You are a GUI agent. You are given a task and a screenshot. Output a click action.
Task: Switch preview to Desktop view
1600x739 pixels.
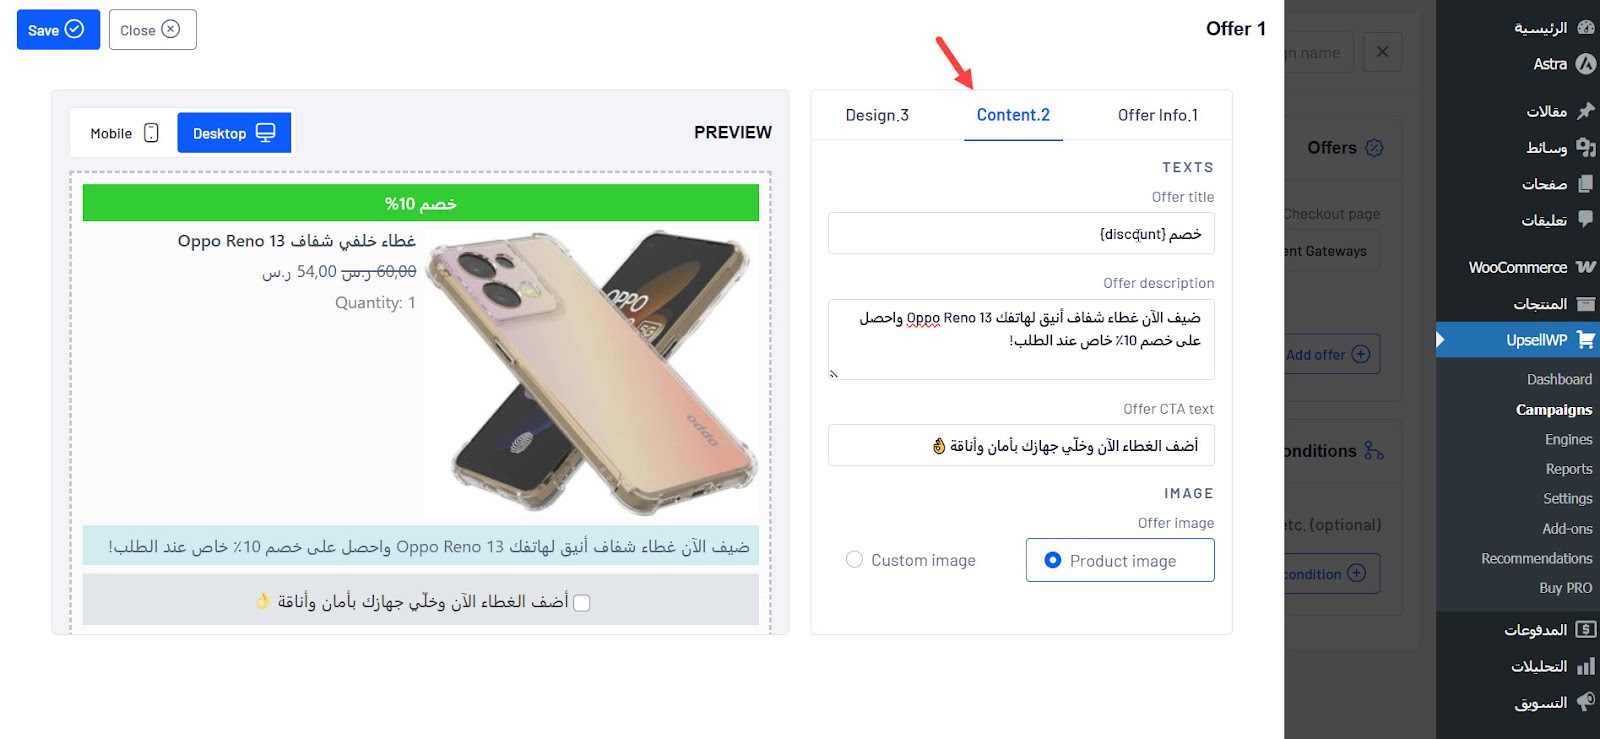click(x=234, y=133)
